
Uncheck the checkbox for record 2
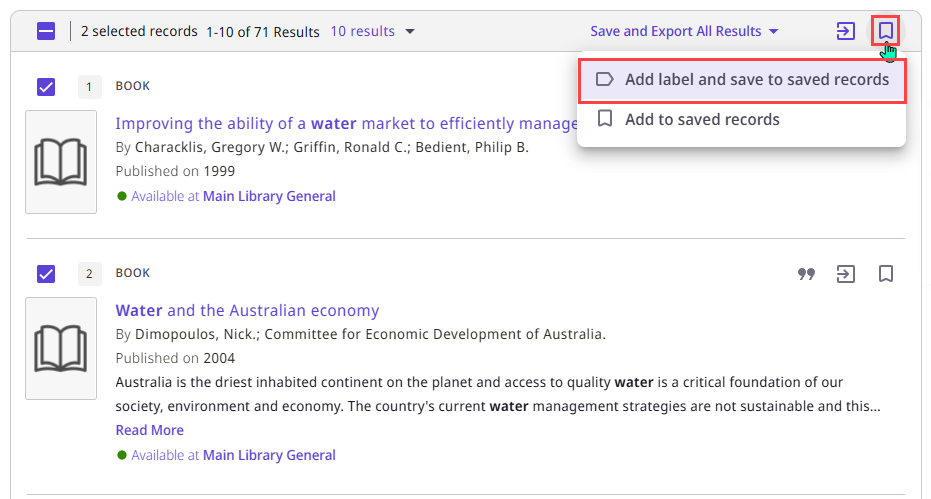[46, 274]
